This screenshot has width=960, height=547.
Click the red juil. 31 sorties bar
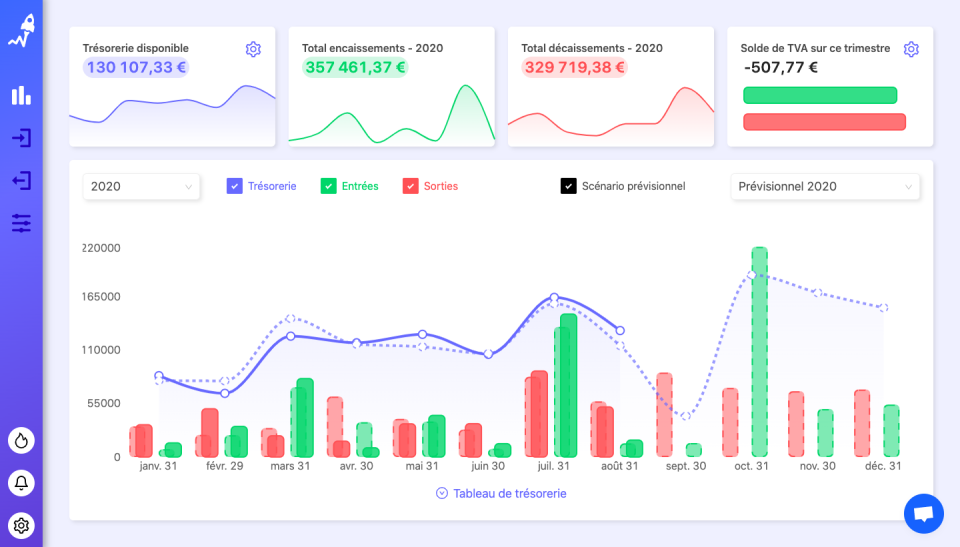(539, 414)
